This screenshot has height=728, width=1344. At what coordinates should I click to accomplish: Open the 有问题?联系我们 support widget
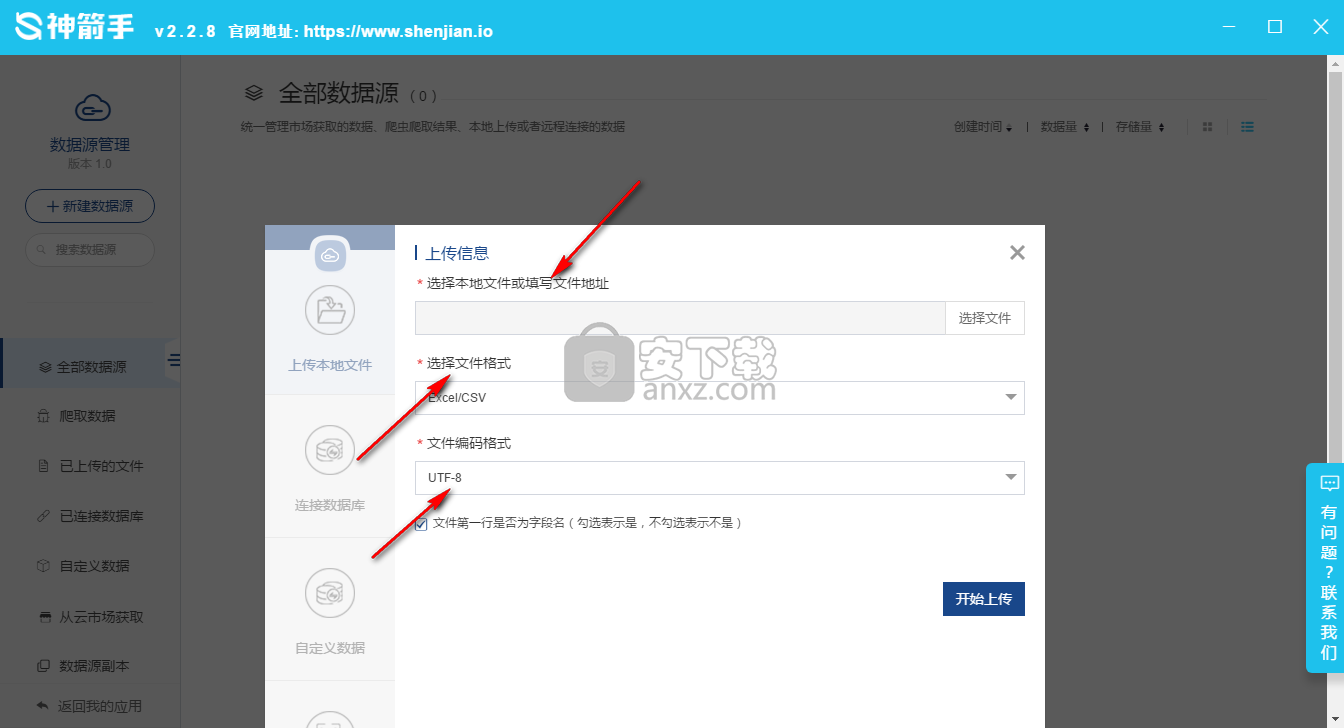[x=1324, y=568]
